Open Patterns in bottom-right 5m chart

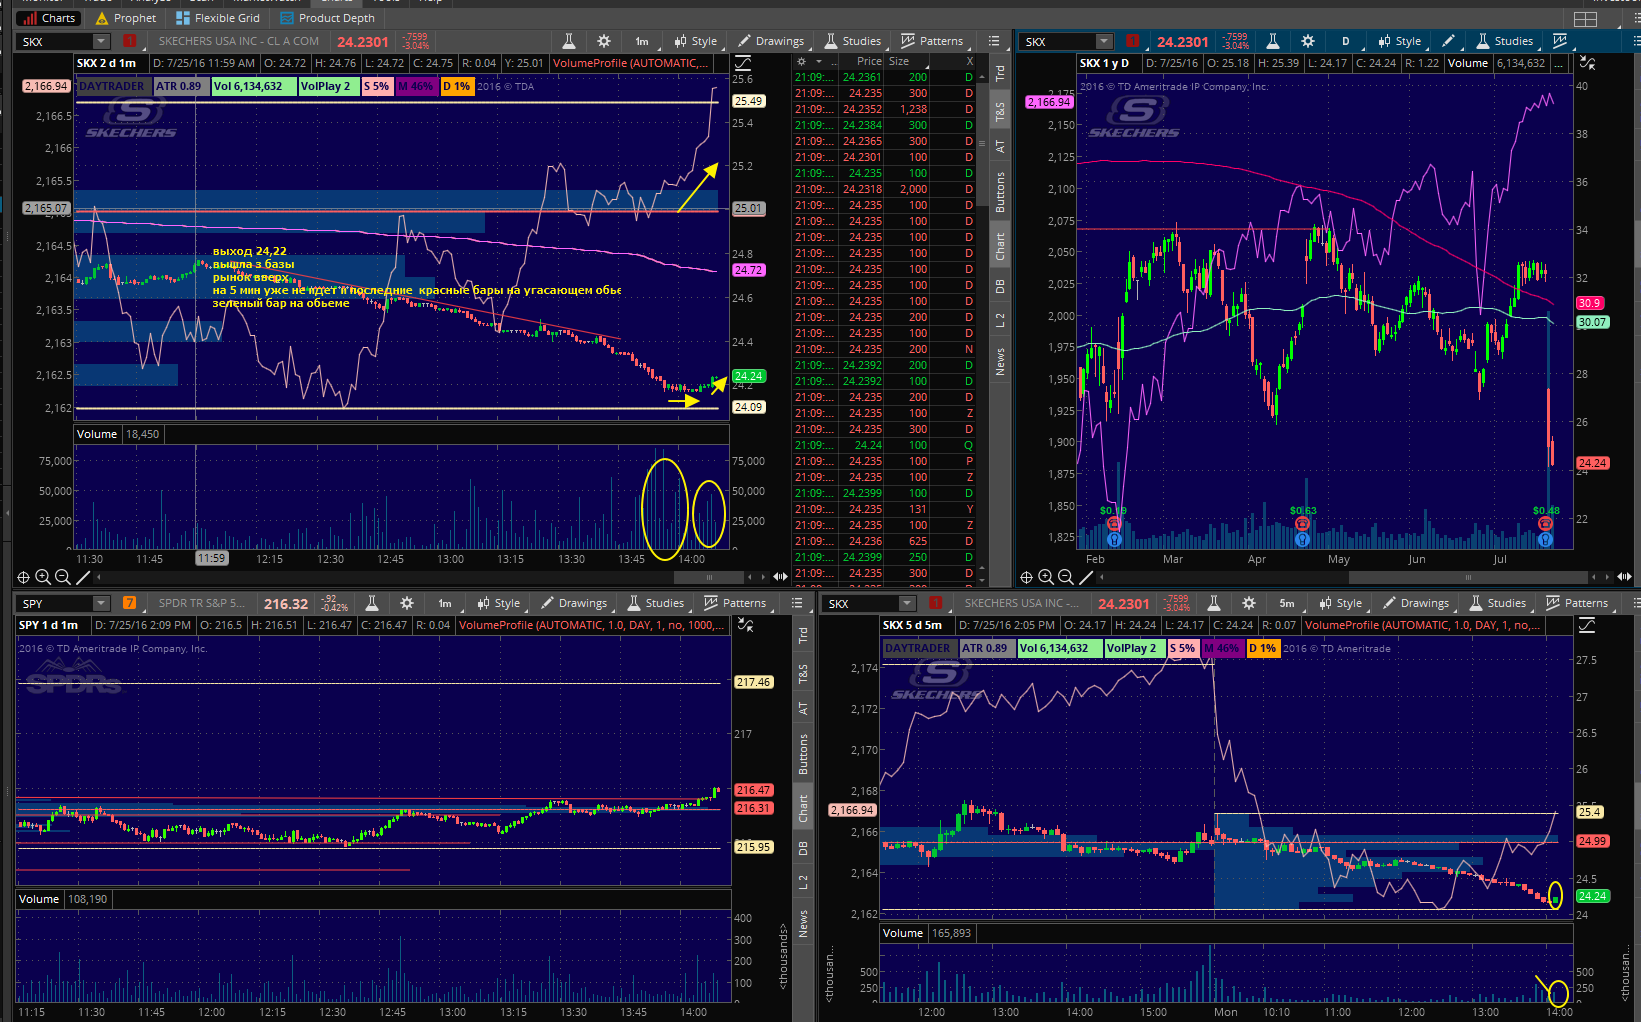point(1577,603)
